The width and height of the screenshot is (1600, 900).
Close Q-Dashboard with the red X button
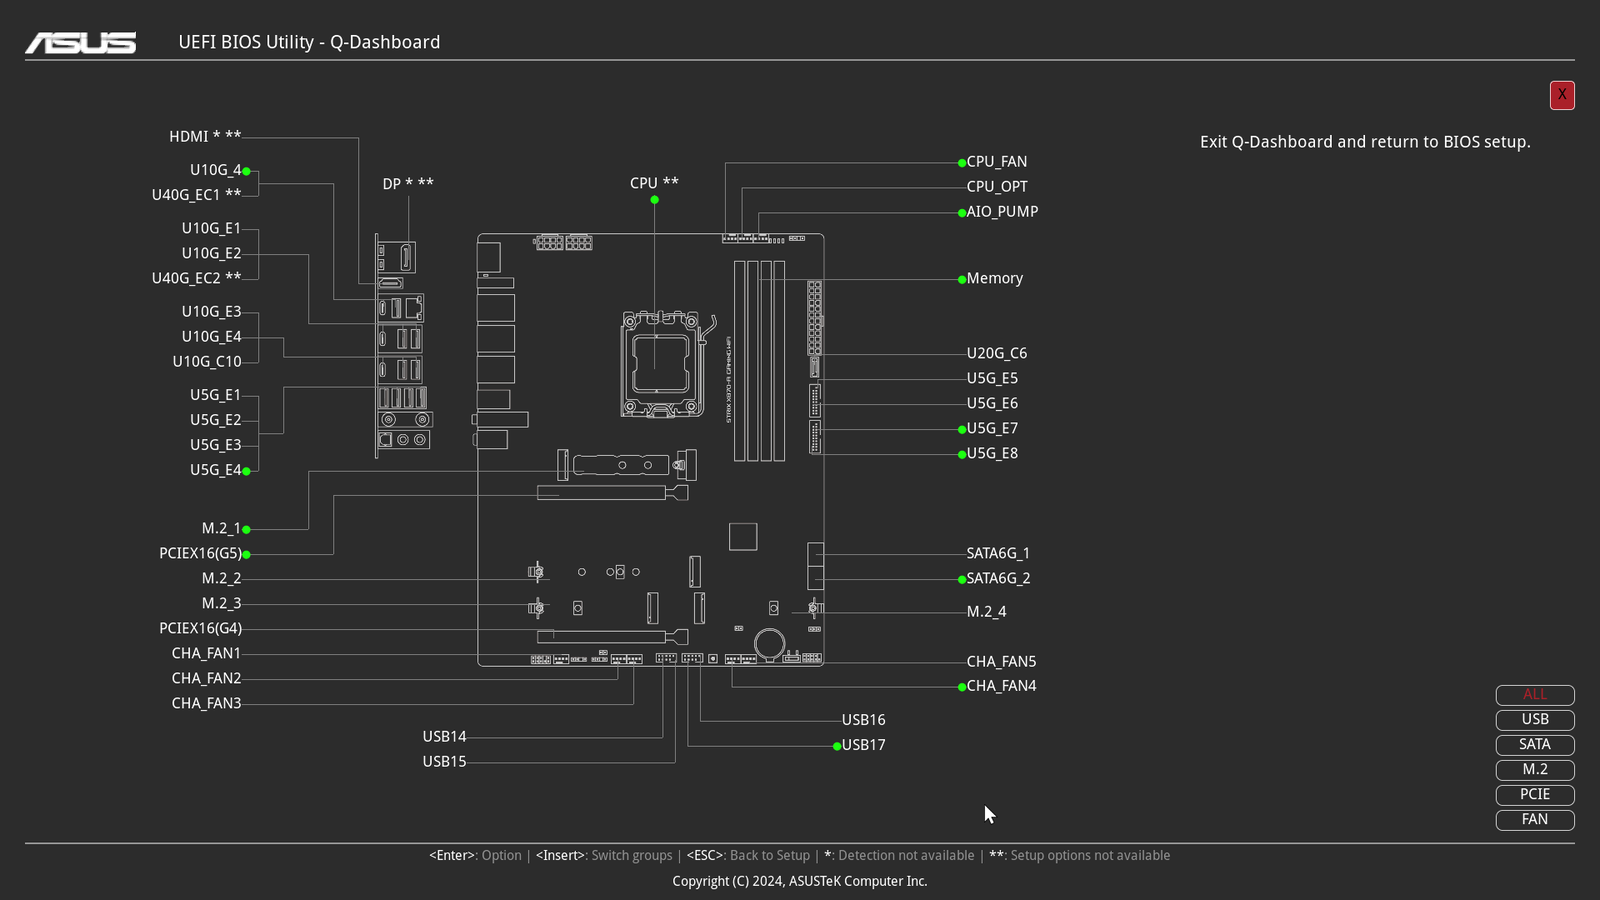pos(1562,95)
